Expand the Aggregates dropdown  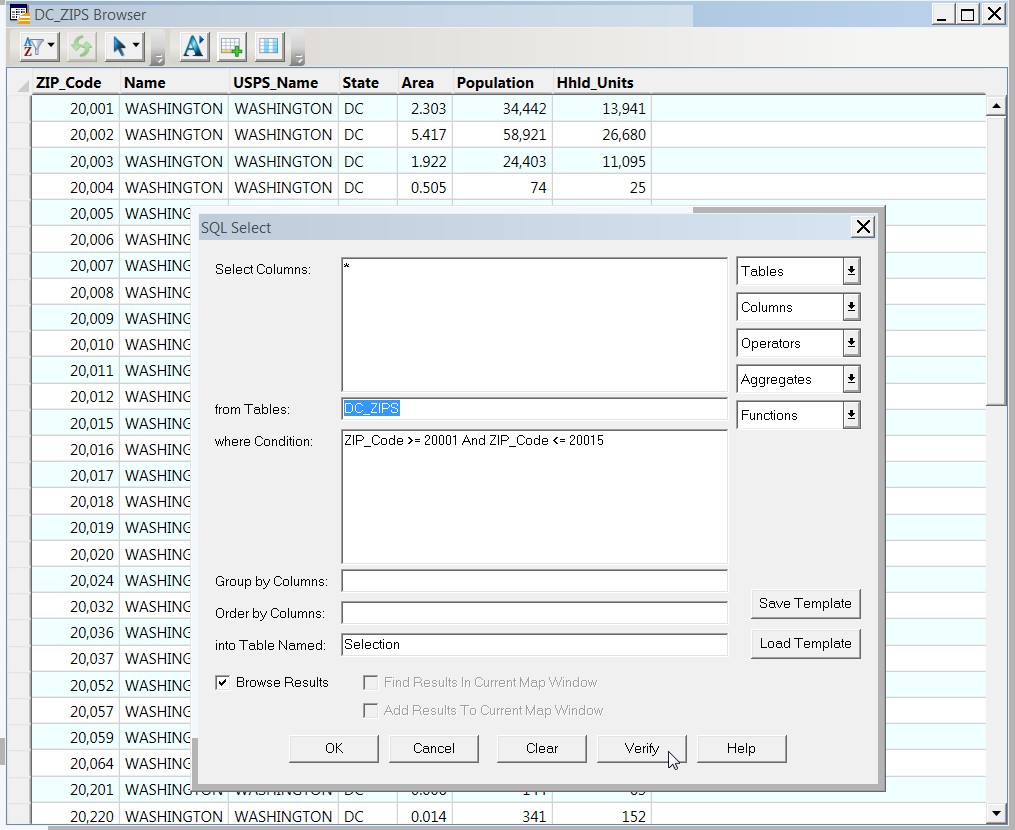(x=850, y=379)
